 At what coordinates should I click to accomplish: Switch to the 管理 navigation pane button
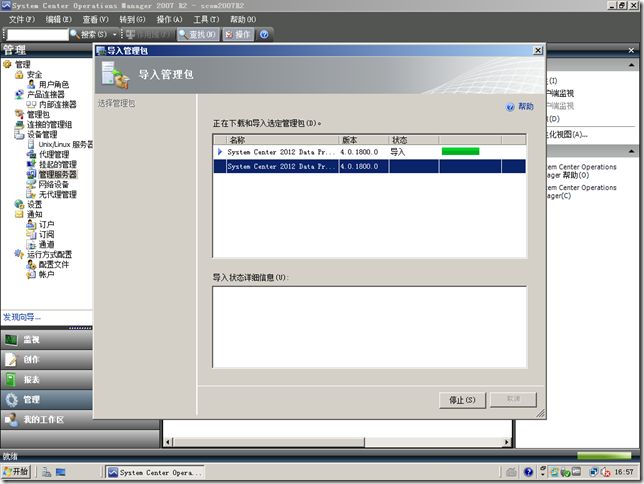(x=46, y=399)
